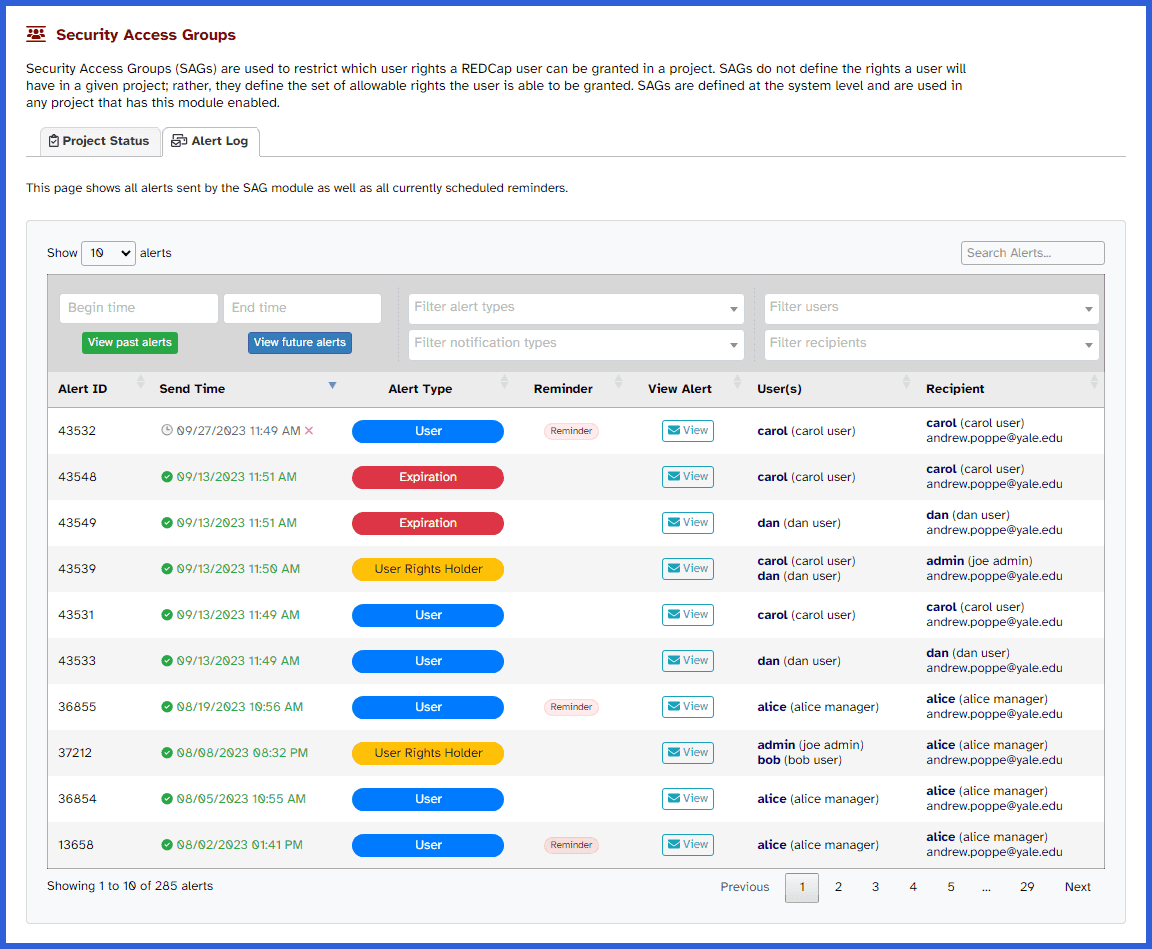The width and height of the screenshot is (1152, 949).
Task: Sort by Reminder column arrows
Action: pos(619,381)
